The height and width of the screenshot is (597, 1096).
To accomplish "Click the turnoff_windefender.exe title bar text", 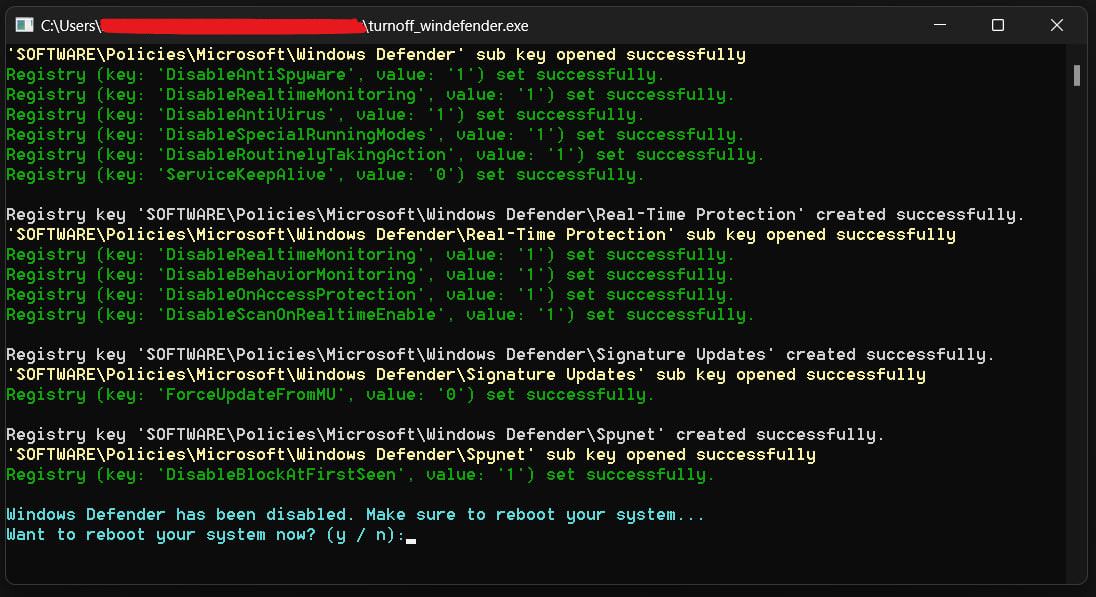I will tap(448, 25).
